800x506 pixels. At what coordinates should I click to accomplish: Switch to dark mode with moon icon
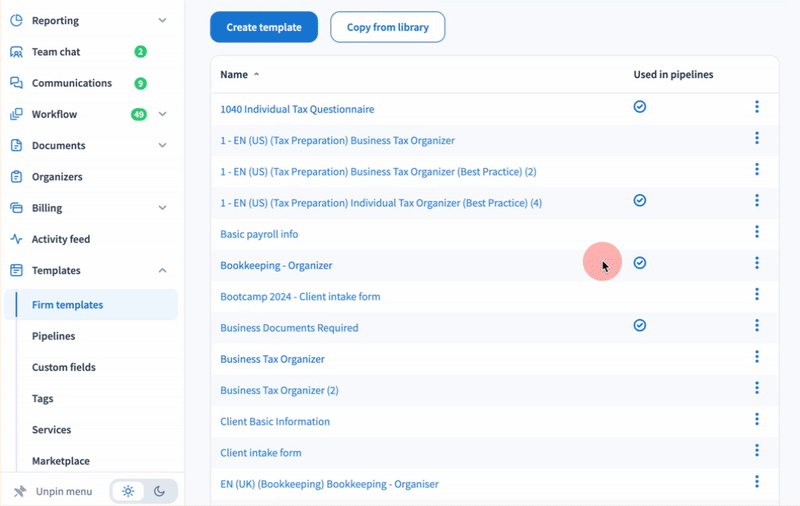click(160, 491)
